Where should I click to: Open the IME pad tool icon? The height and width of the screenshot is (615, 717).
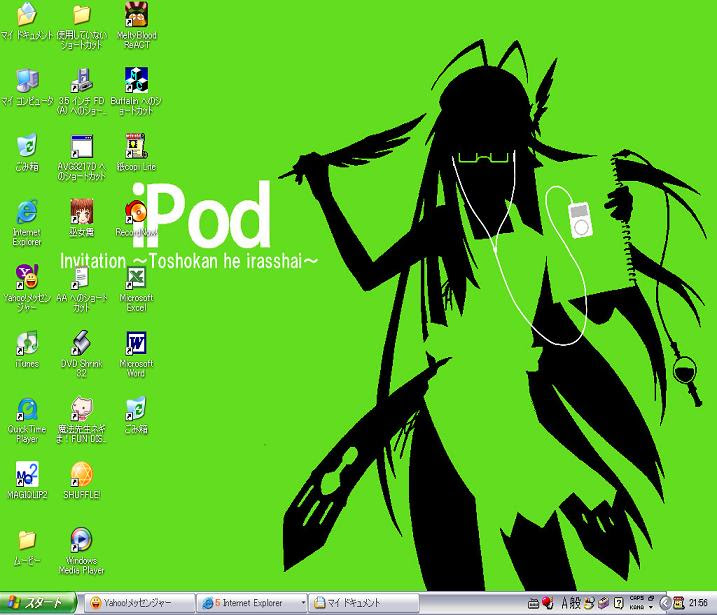pos(589,604)
